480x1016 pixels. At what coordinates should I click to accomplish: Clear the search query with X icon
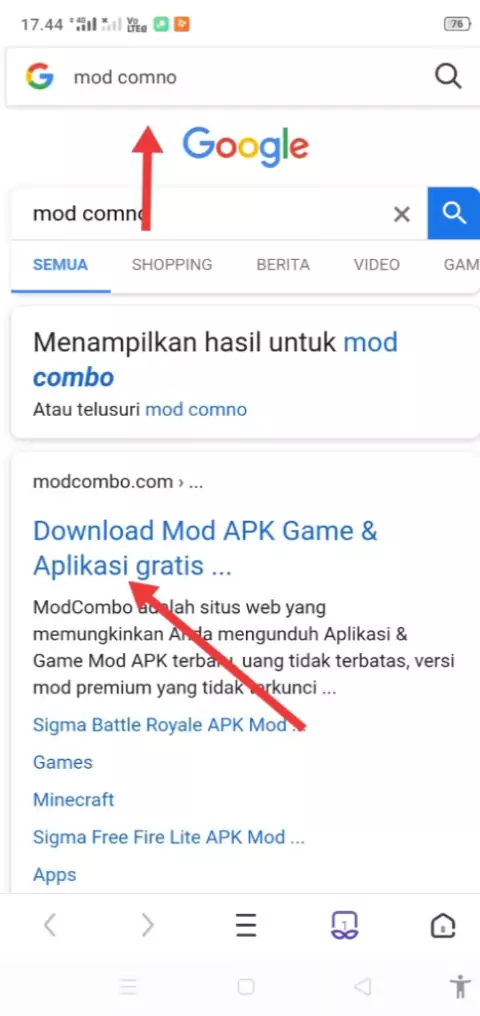pyautogui.click(x=402, y=214)
